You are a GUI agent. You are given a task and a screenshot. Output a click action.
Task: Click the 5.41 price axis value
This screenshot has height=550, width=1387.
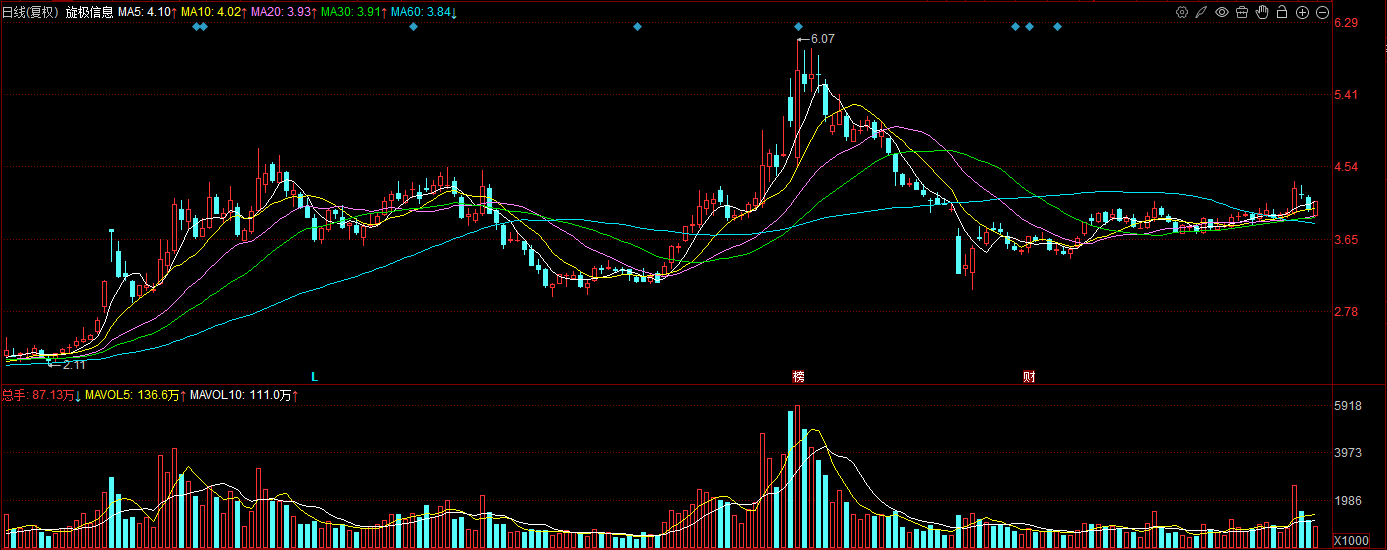click(1348, 95)
